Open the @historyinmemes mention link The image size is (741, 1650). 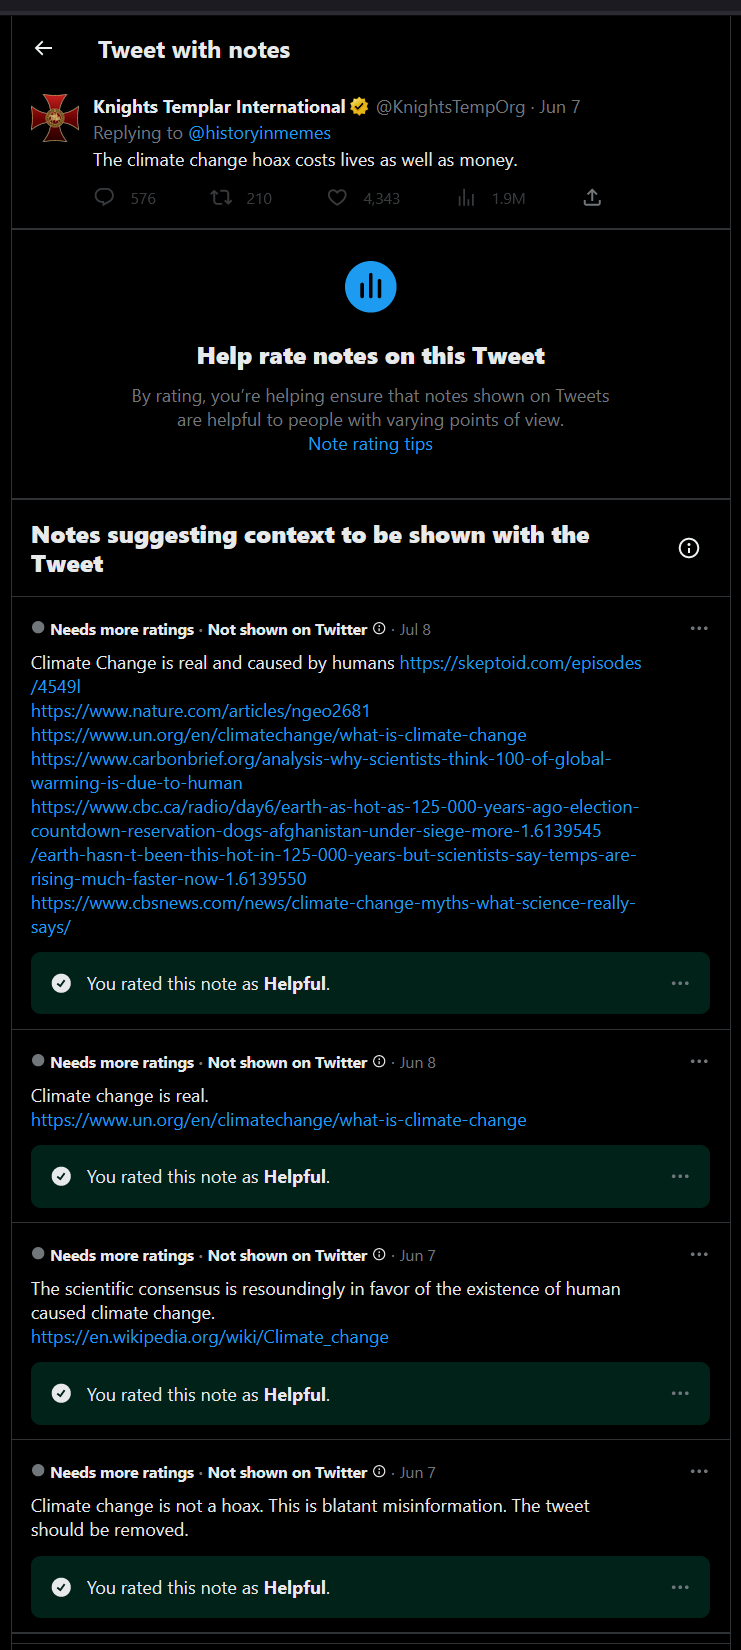[259, 133]
